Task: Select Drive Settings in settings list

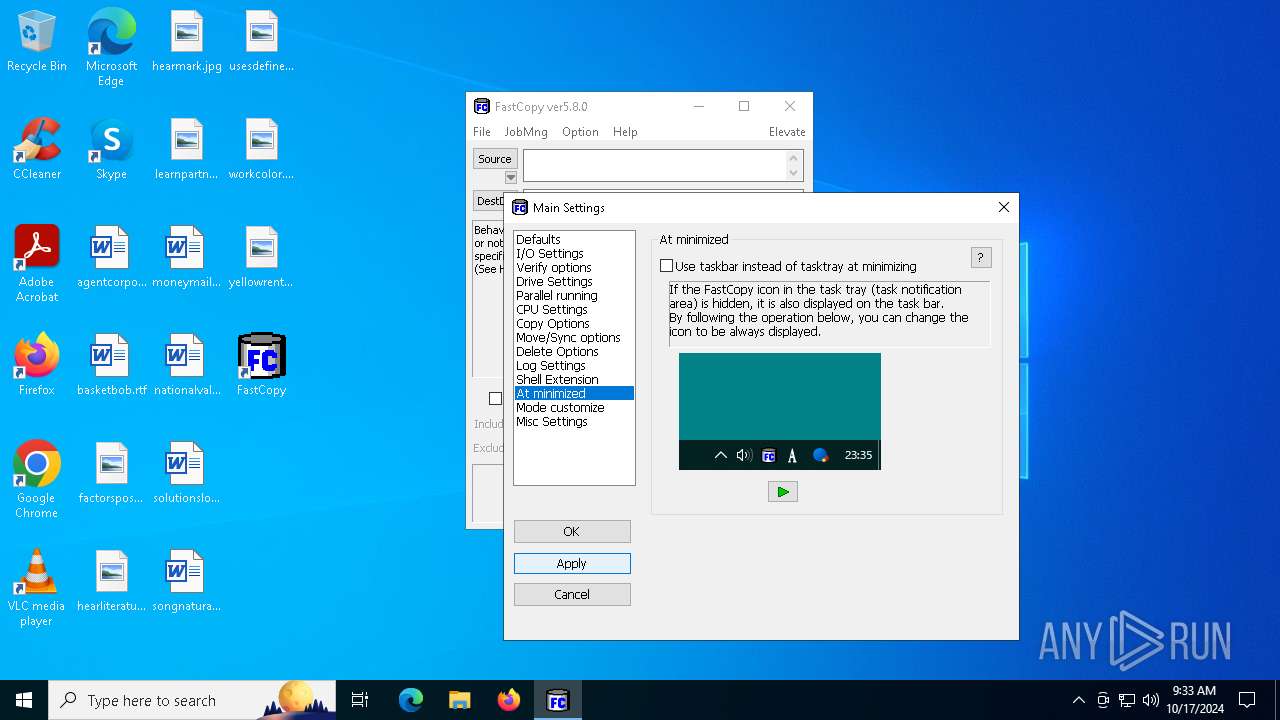Action: (574, 281)
